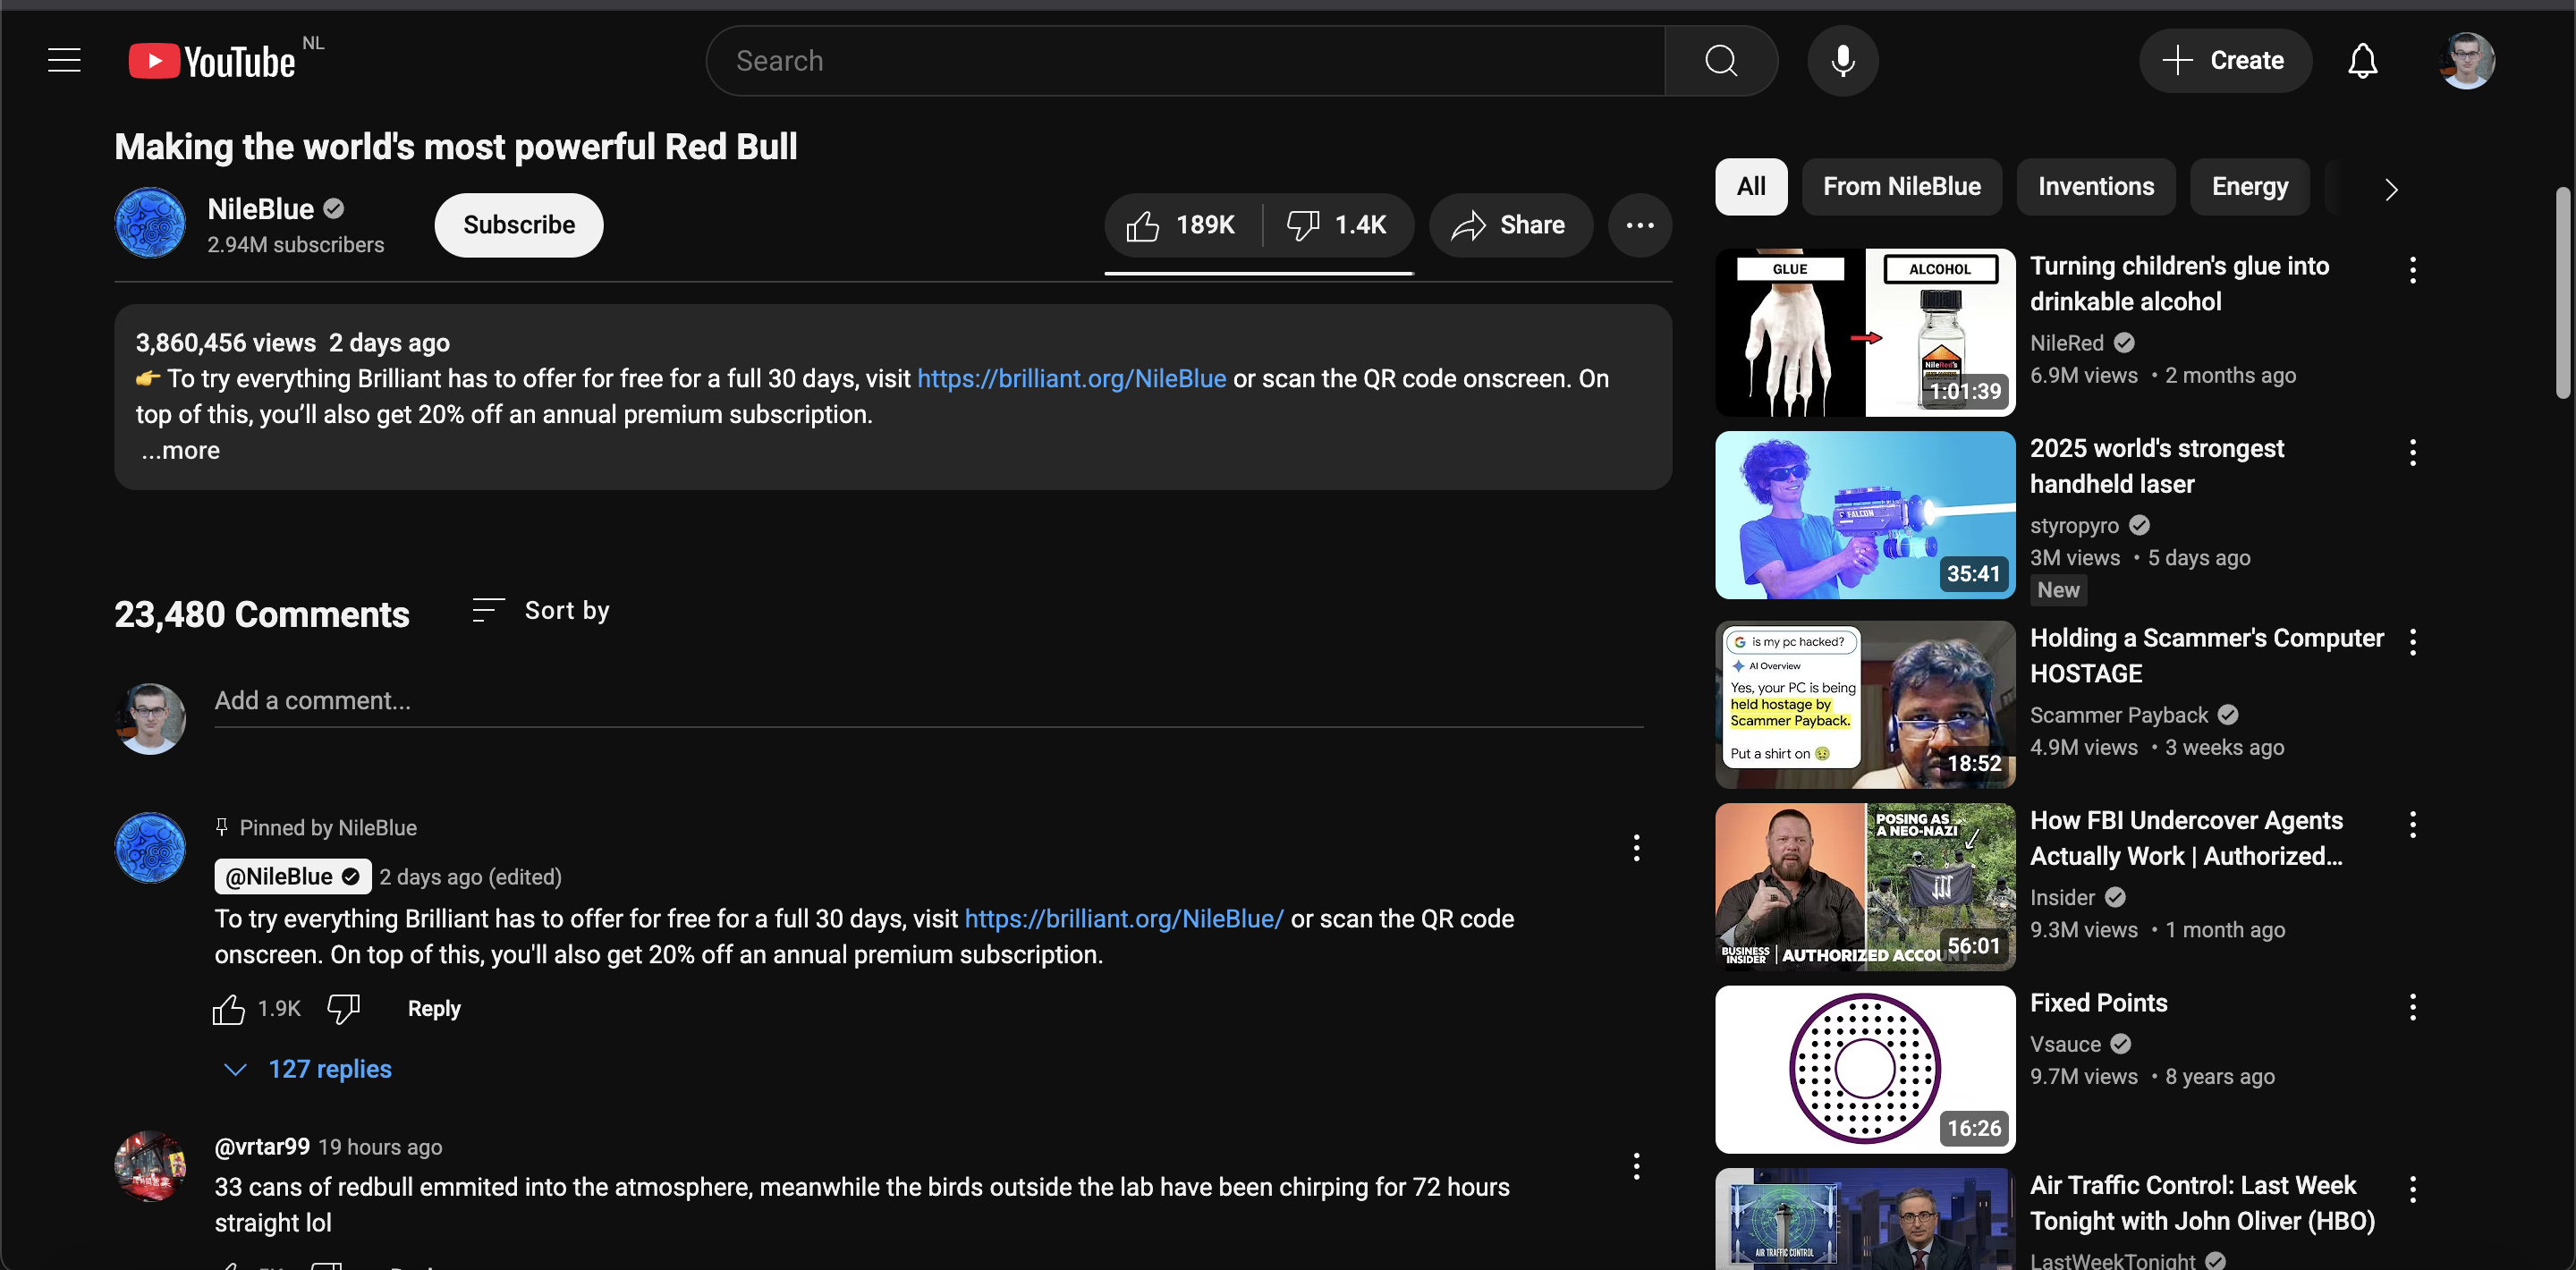This screenshot has height=1270, width=2576.
Task: Select the From NileBlue chip
Action: tap(1901, 187)
